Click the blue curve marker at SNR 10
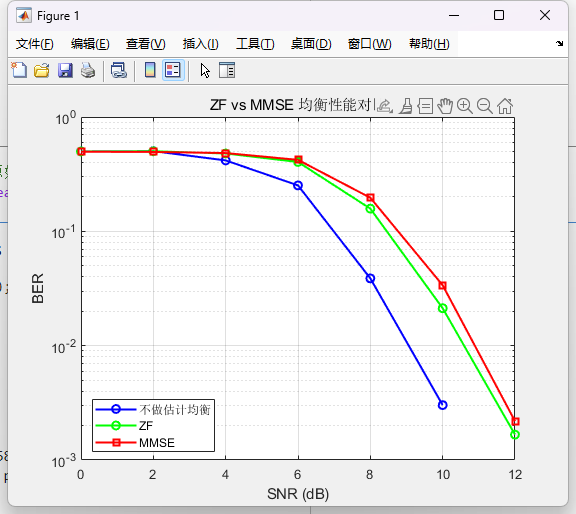The image size is (576, 514). pyautogui.click(x=443, y=405)
